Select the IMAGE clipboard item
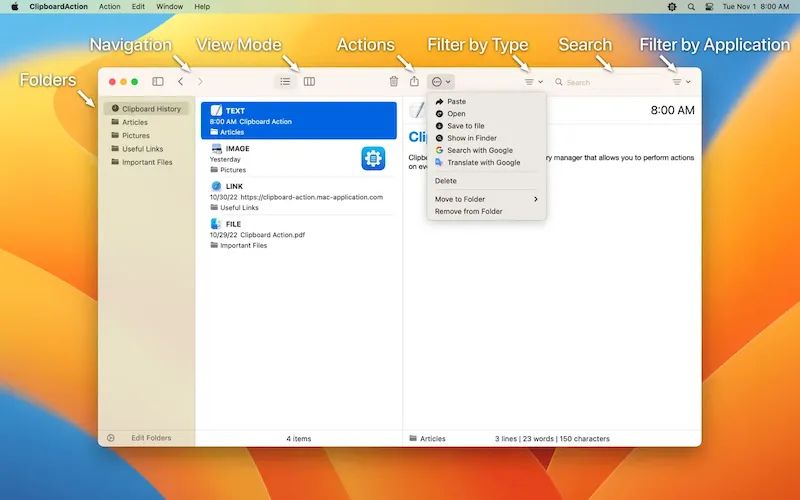The image size is (800, 500). click(298, 159)
